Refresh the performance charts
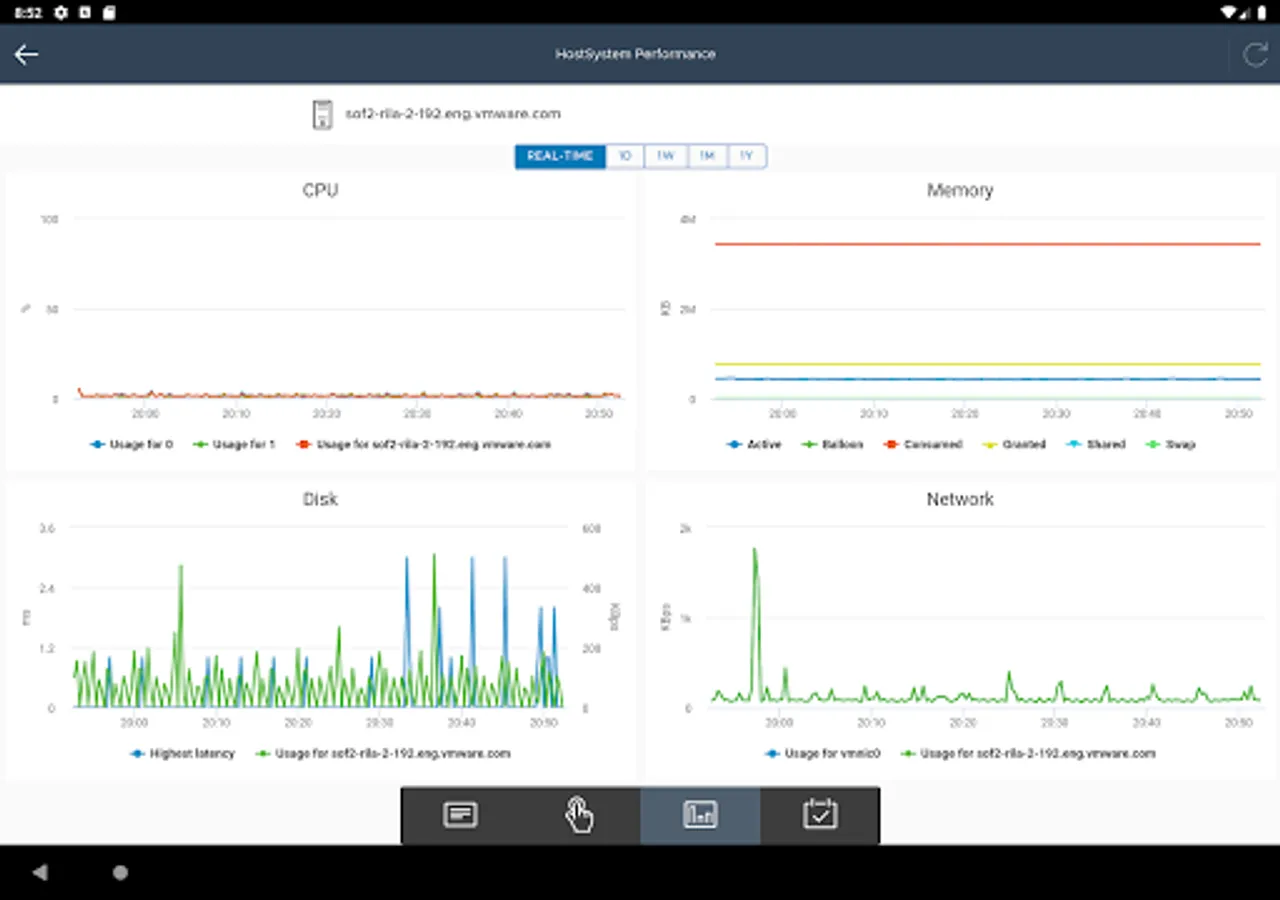The image size is (1280, 900). click(1255, 54)
